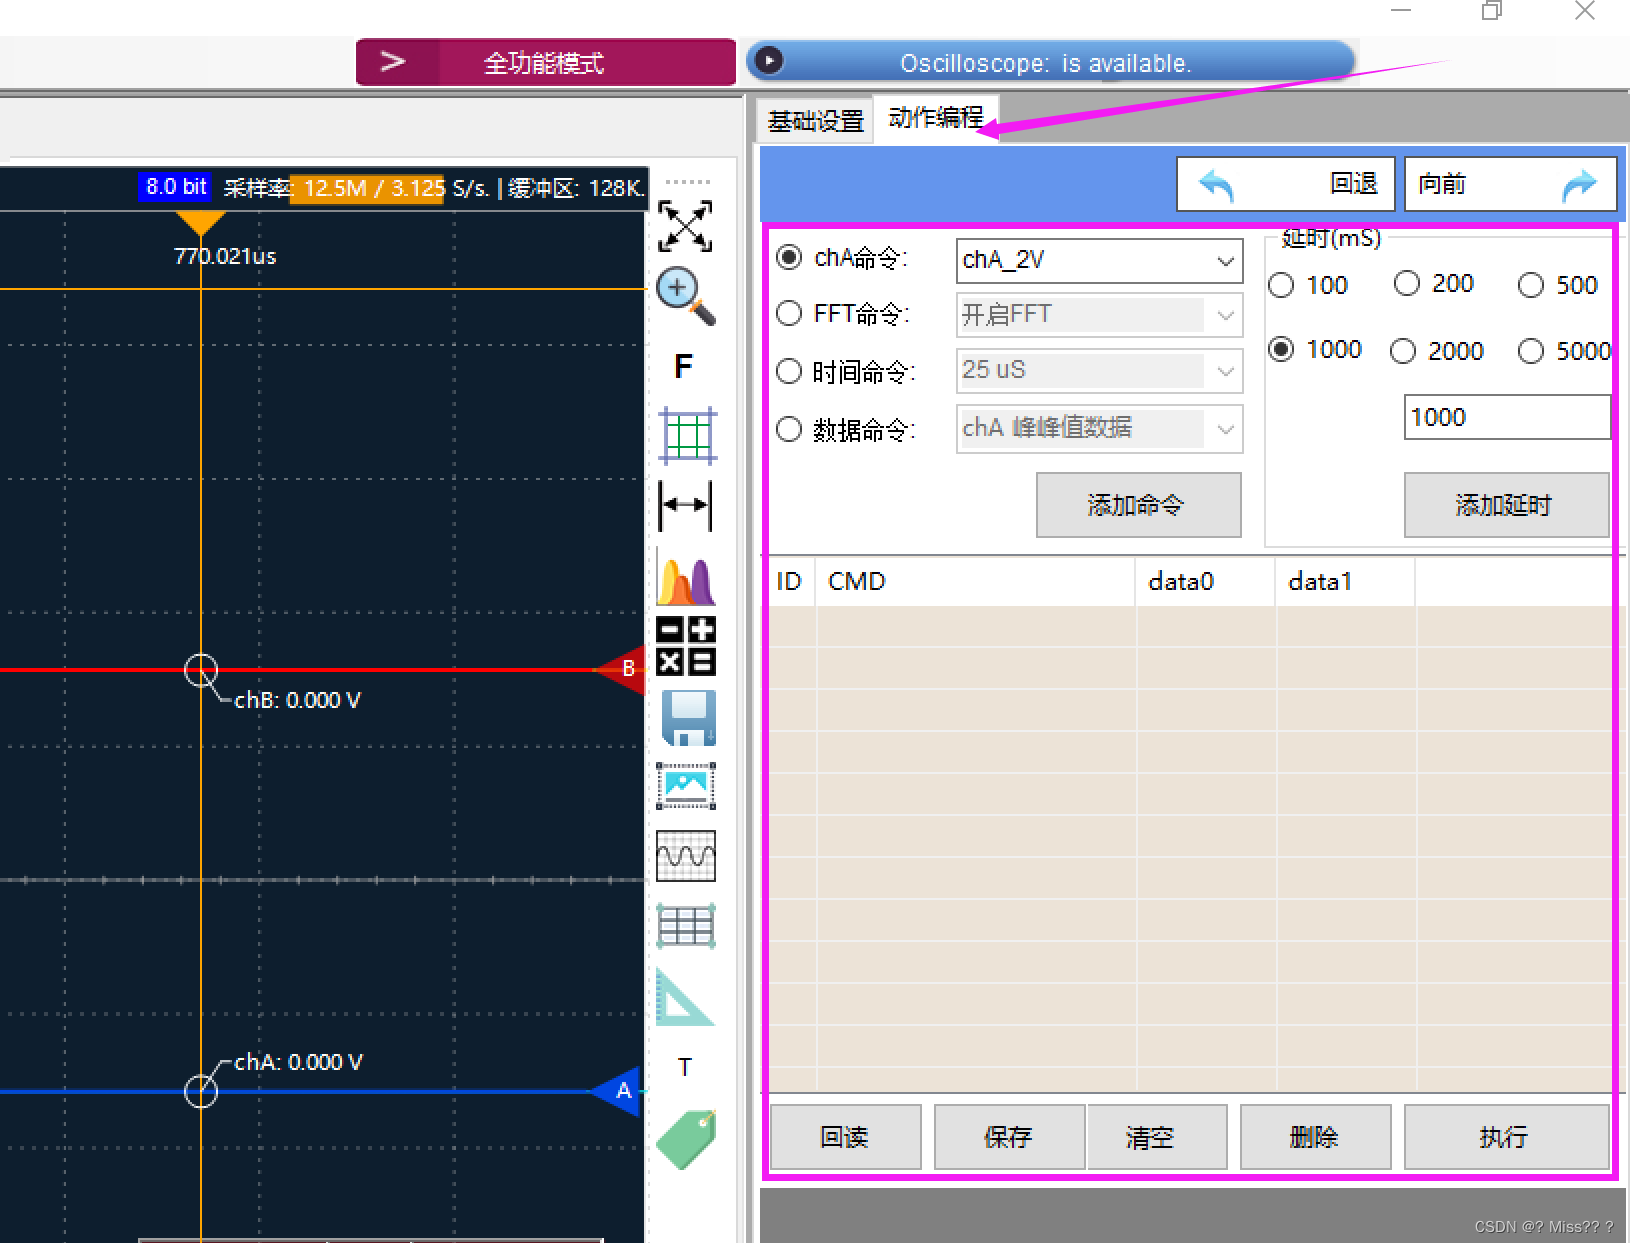The height and width of the screenshot is (1243, 1630).
Task: Open the math calculator operations icon
Action: click(x=685, y=645)
